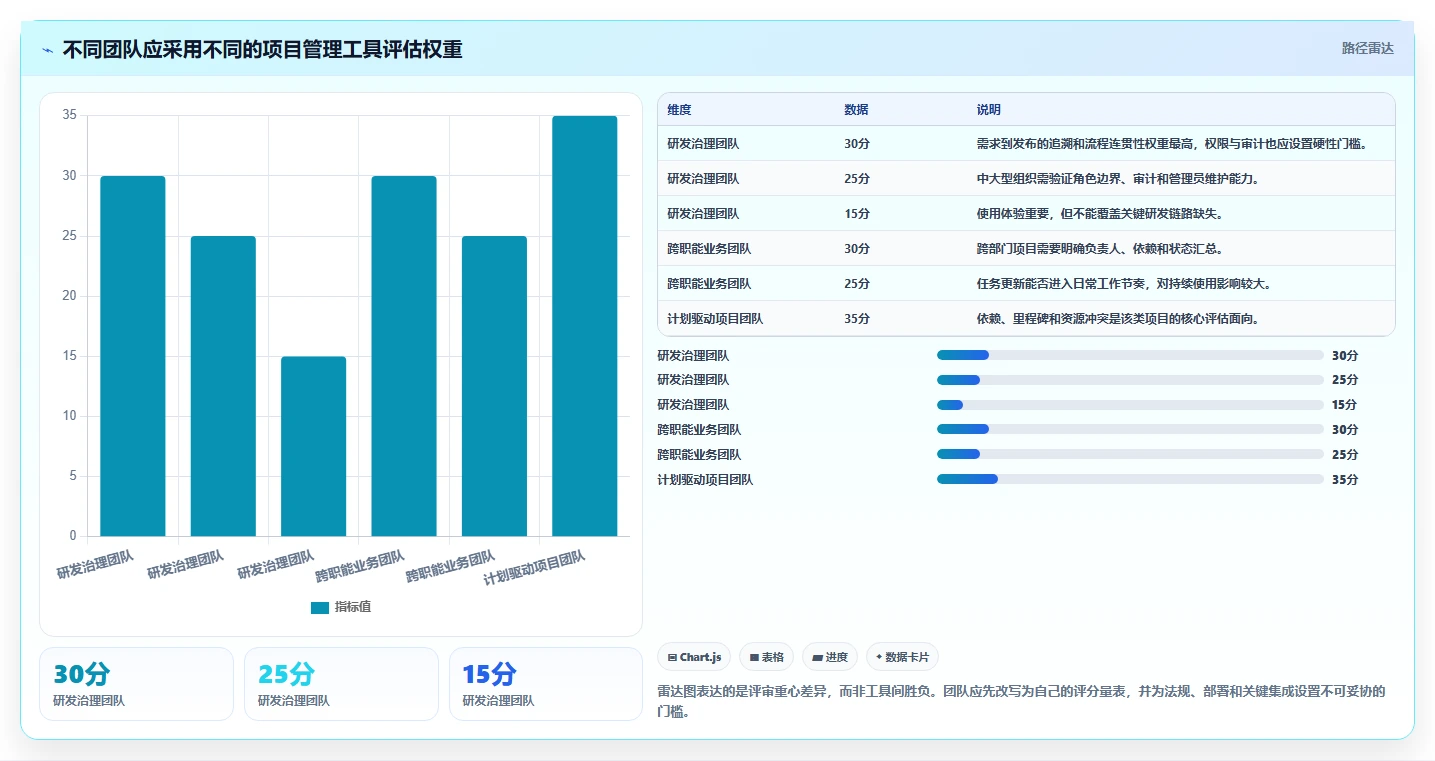Click the 研发治理团队 progress bar showing 30分
This screenshot has width=1435, height=761.
point(1130,355)
